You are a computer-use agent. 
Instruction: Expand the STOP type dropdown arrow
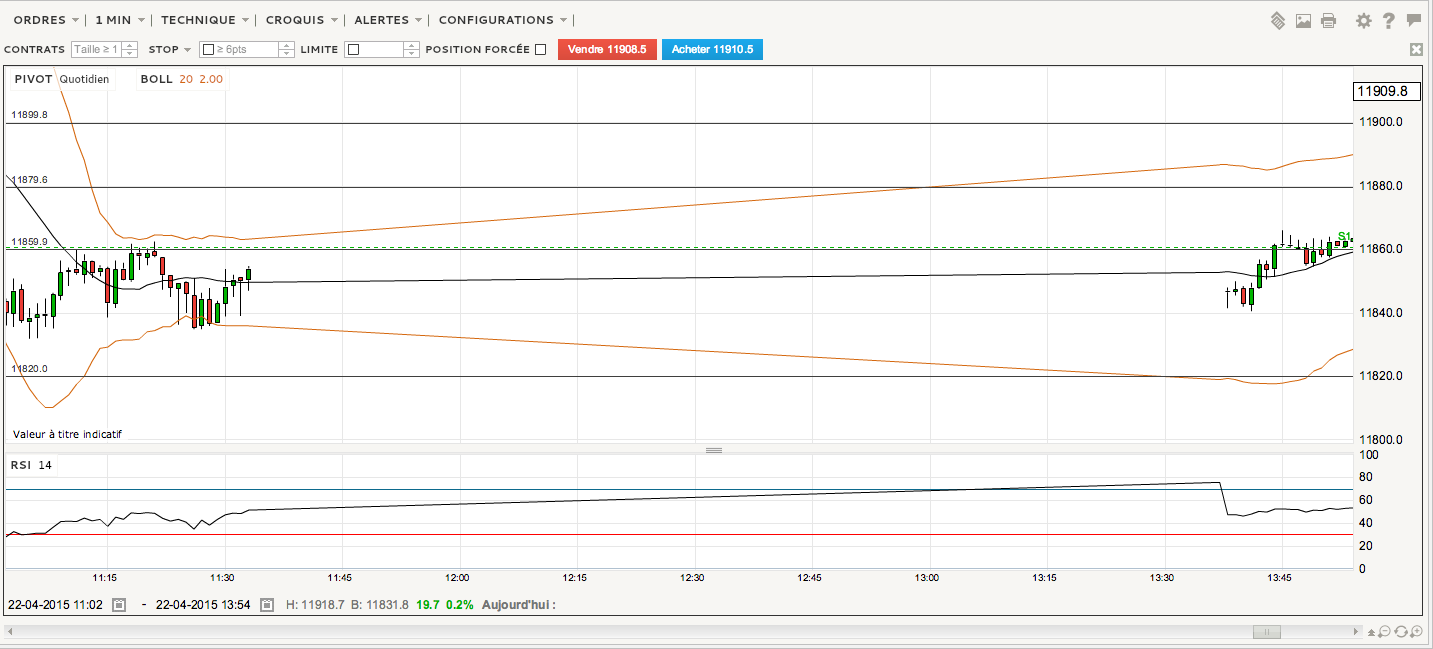tap(188, 49)
